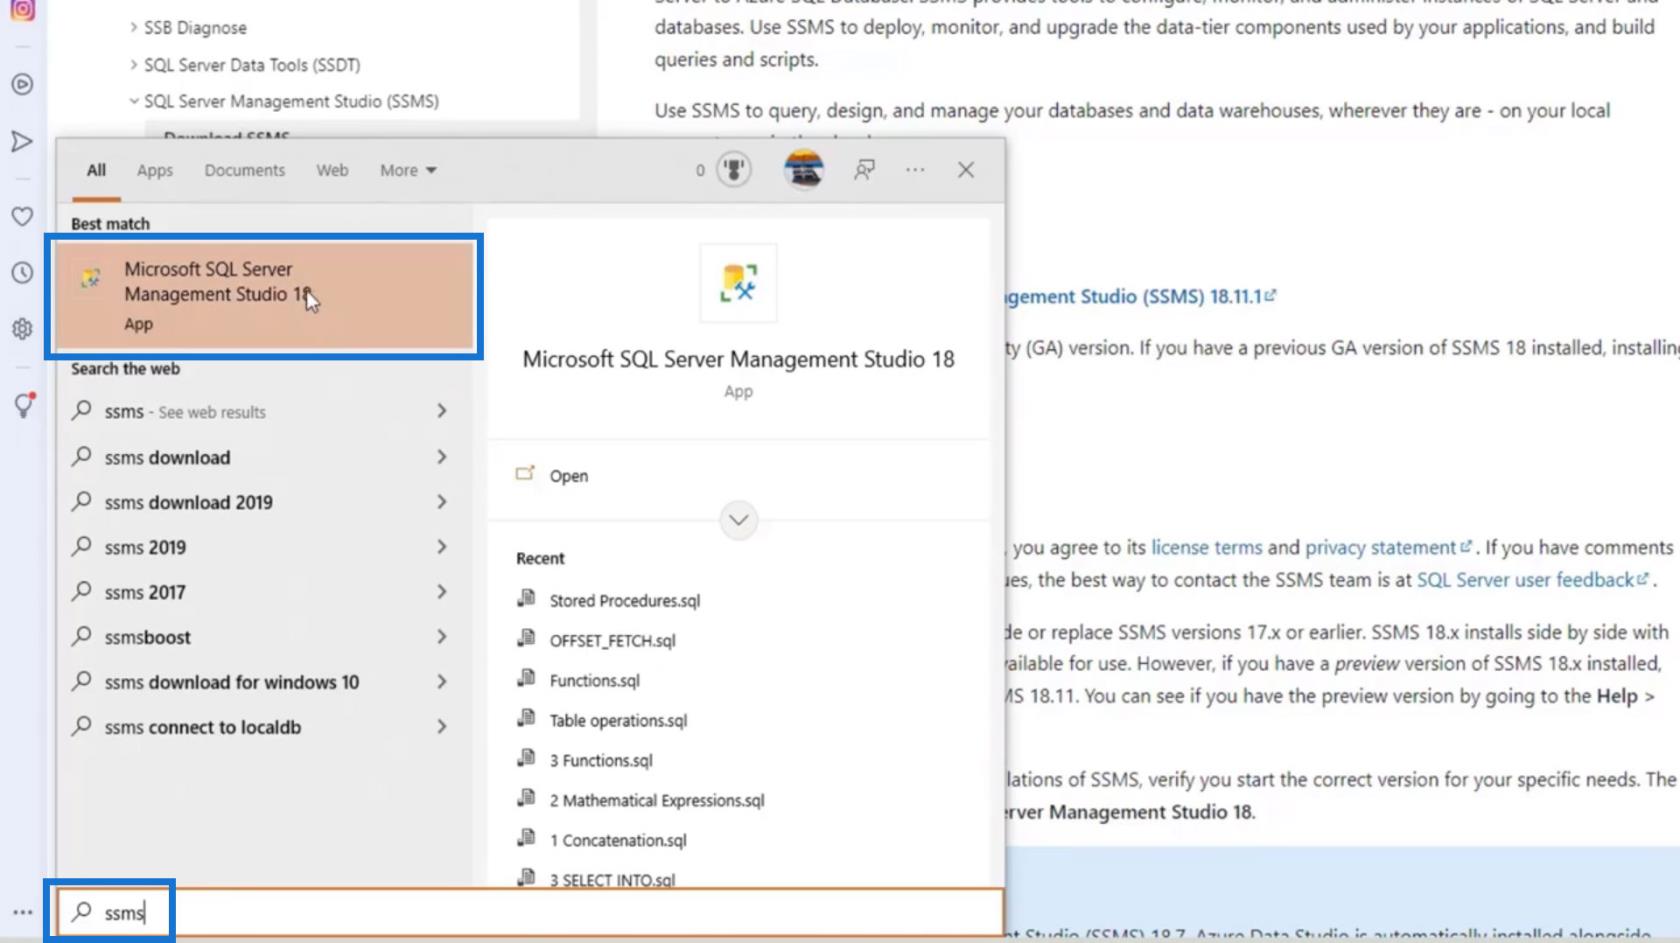Click magnifier icon beside ssmsboost
1680x943 pixels.
pos(82,636)
